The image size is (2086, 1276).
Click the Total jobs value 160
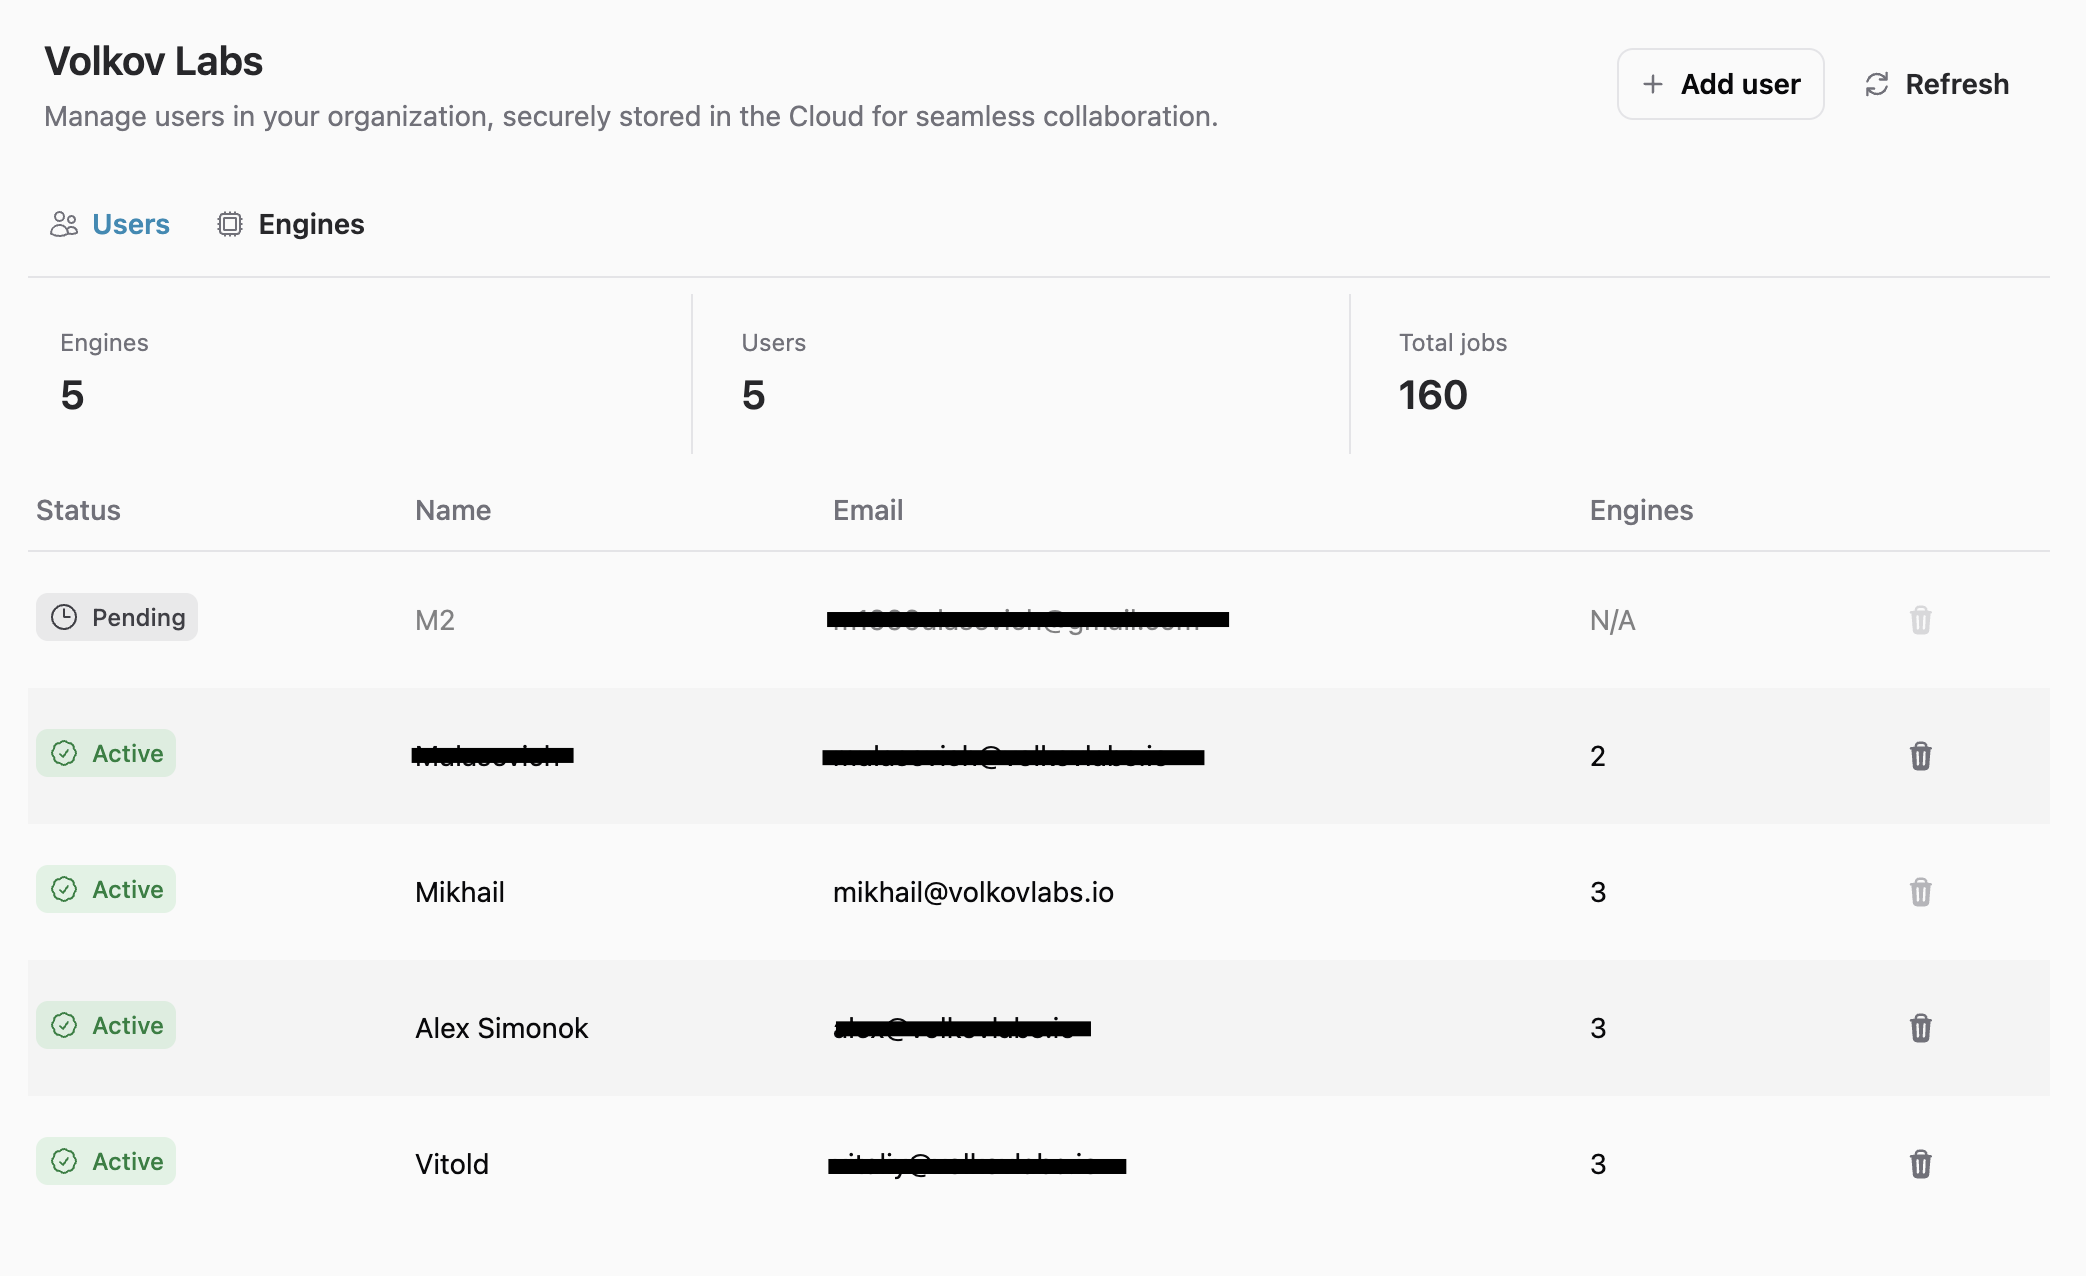(1433, 395)
